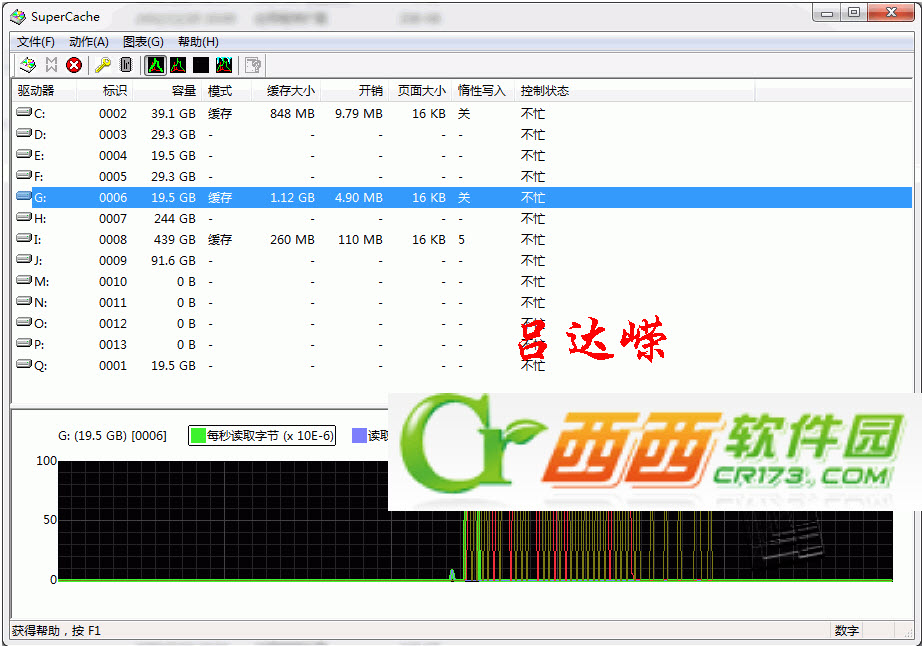Select the plain black graph icon
Viewport: 922px width, 646px height.
201,65
